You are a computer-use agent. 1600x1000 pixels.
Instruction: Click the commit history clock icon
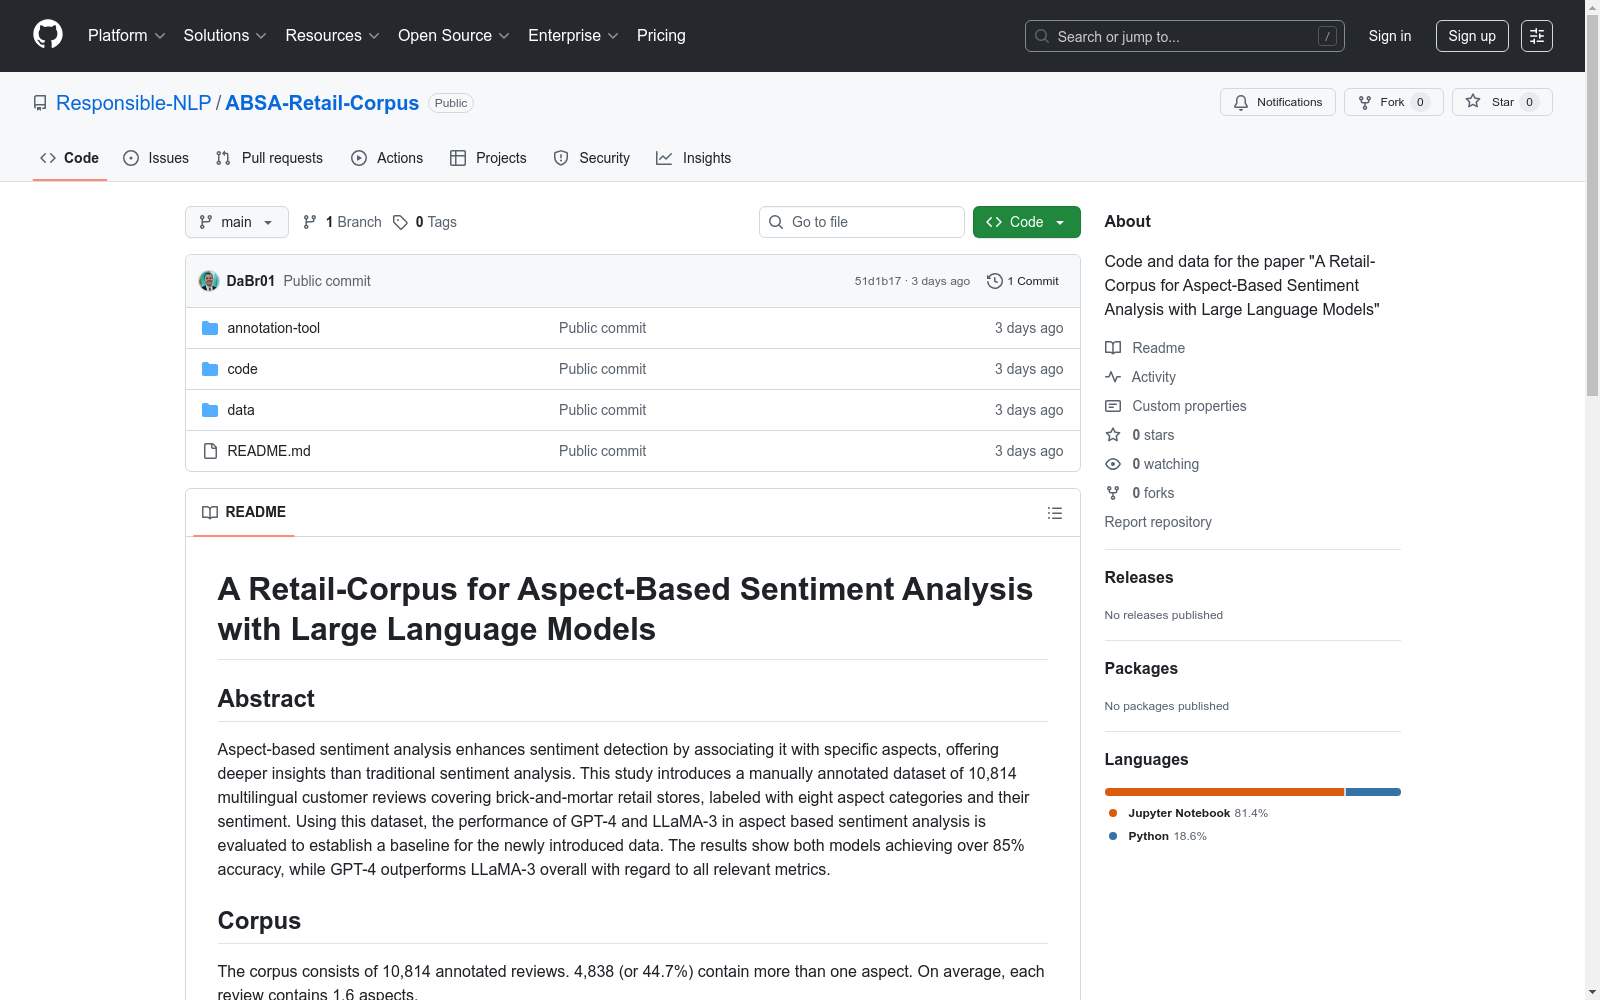click(994, 281)
